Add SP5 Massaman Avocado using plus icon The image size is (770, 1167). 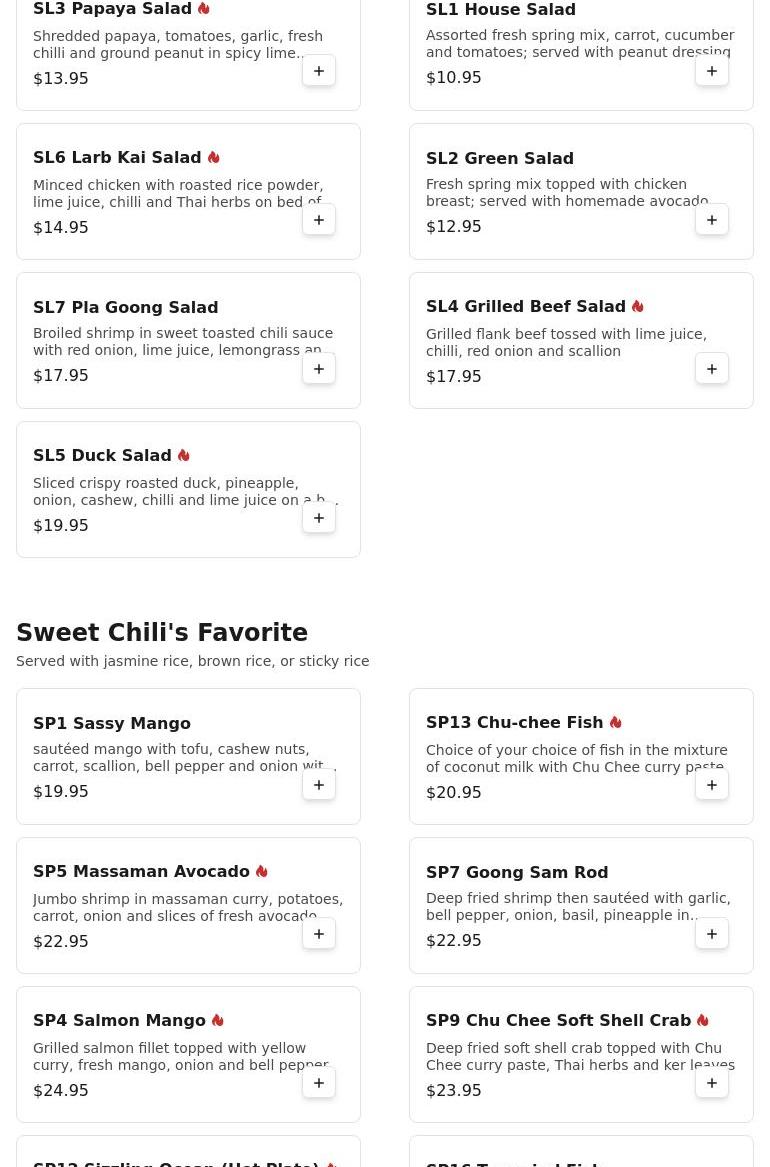click(x=318, y=933)
